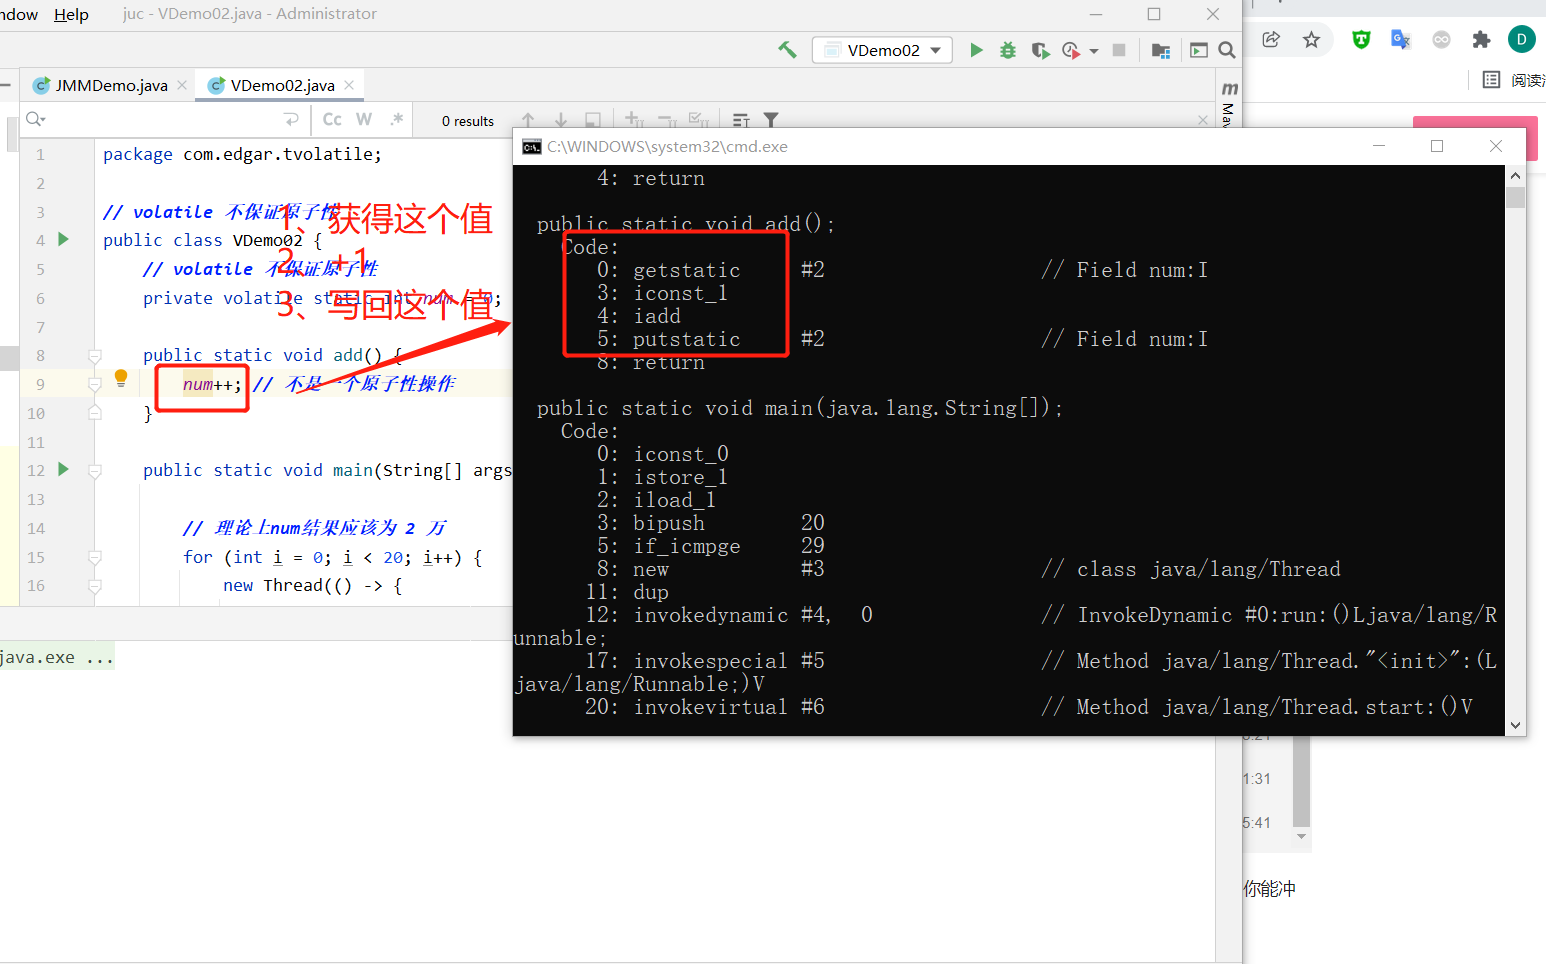Go to previous occurrence up arrow
Image resolution: width=1546 pixels, height=964 pixels.
[528, 120]
